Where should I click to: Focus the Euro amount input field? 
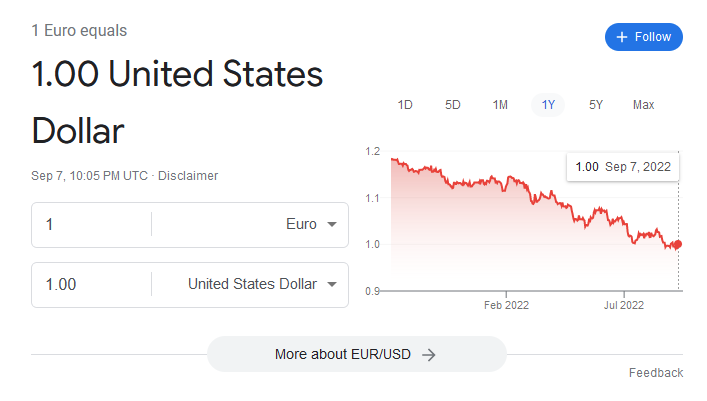(92, 225)
